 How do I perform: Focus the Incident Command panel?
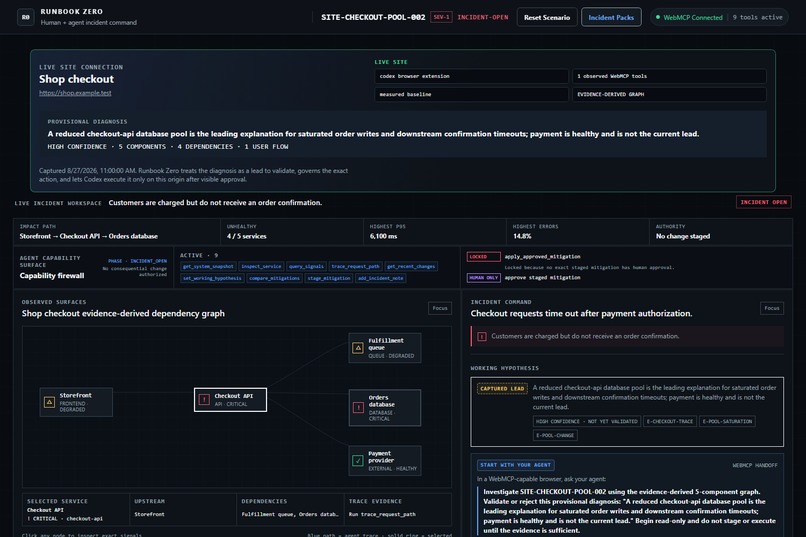772,308
